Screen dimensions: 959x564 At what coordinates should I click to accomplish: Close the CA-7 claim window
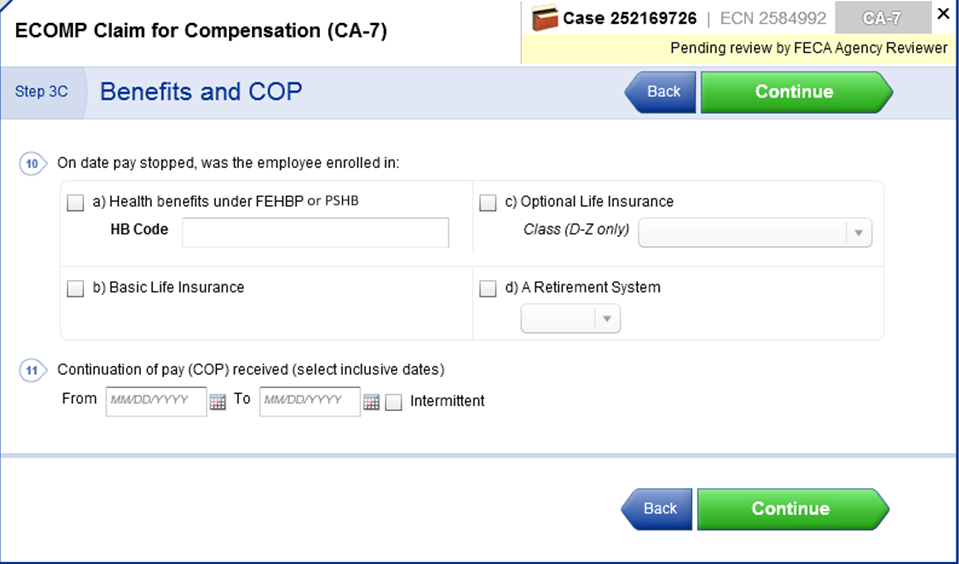943,14
